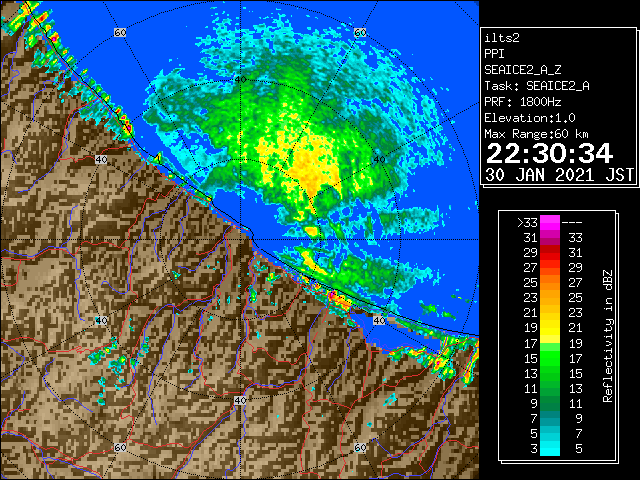Click the '40' range label directly south of center
This screenshot has height=480, width=640.
(240, 400)
